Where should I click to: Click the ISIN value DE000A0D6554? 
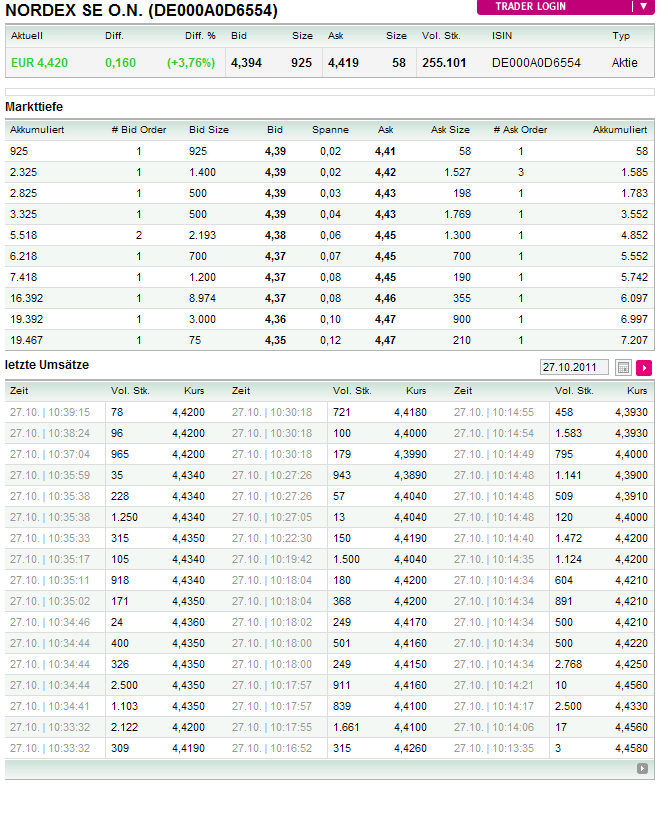pyautogui.click(x=536, y=63)
